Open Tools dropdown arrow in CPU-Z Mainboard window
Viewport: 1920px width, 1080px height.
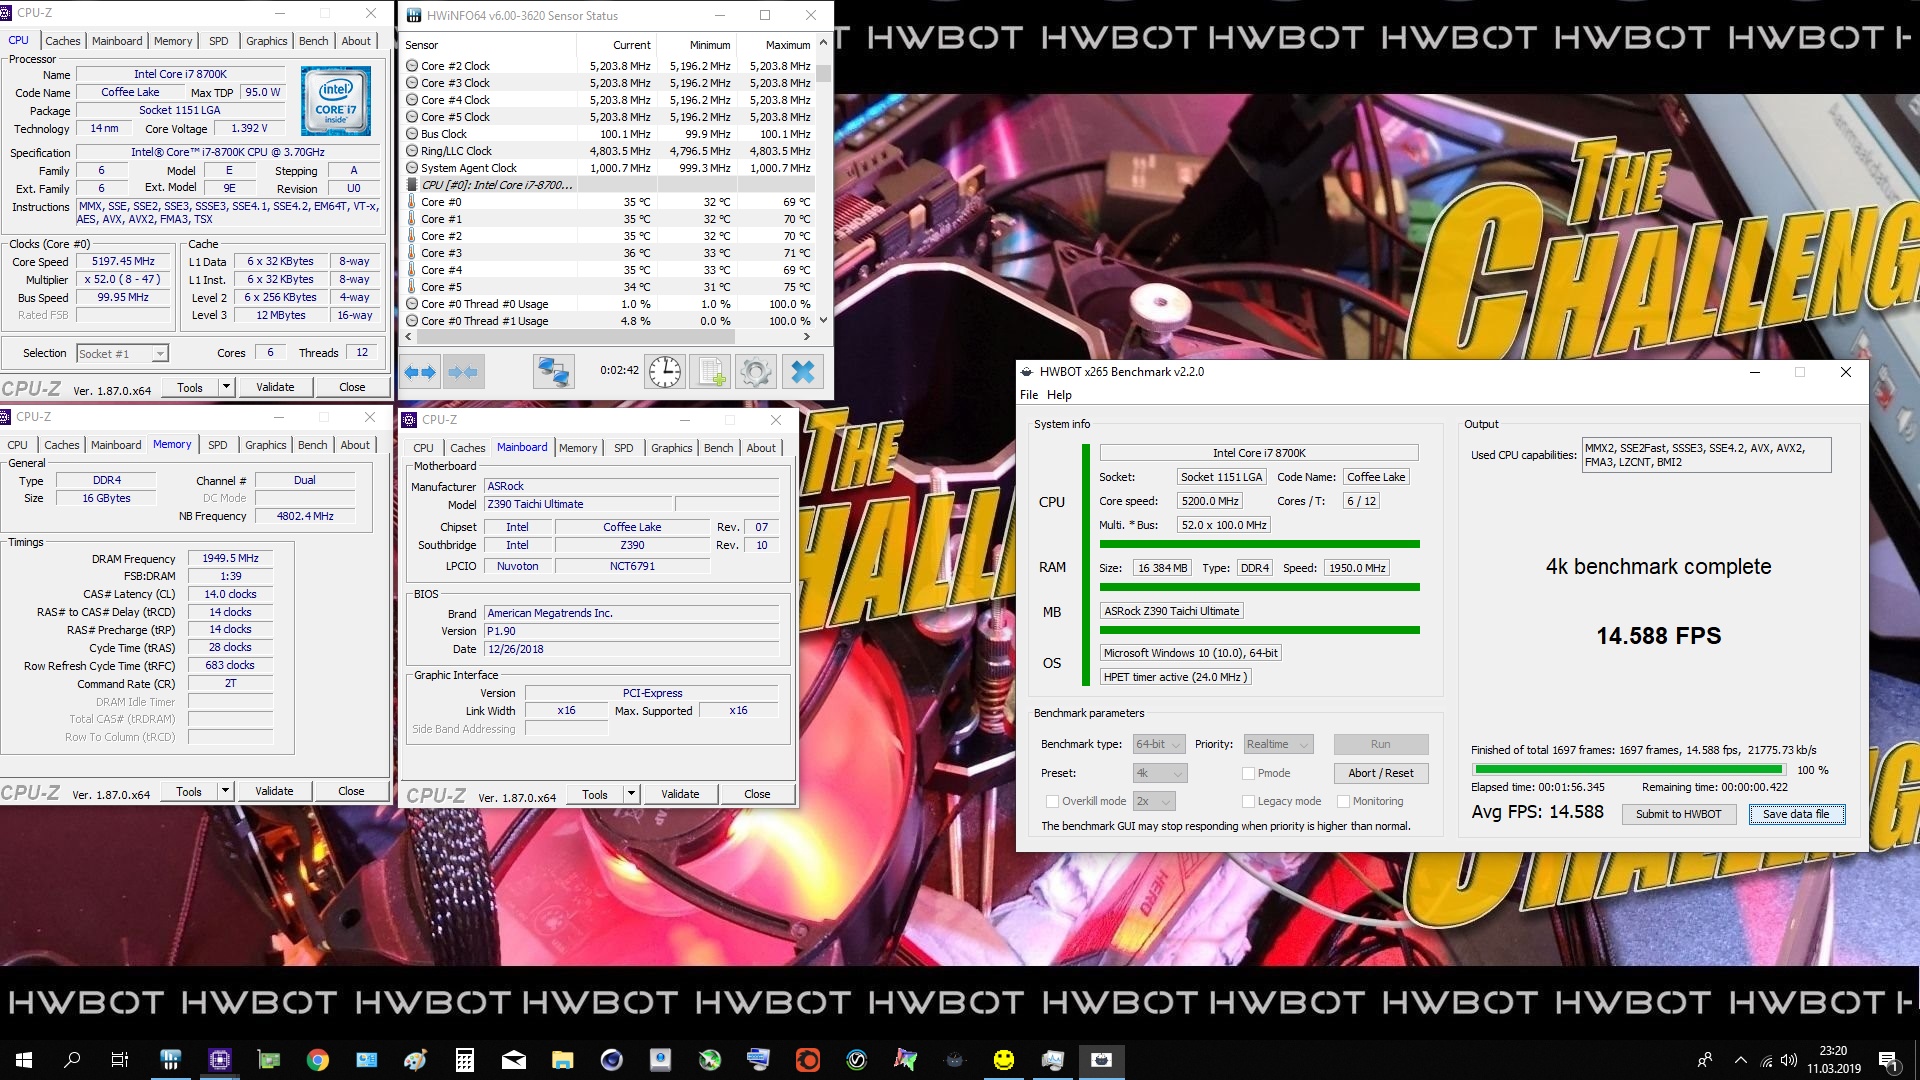click(631, 794)
